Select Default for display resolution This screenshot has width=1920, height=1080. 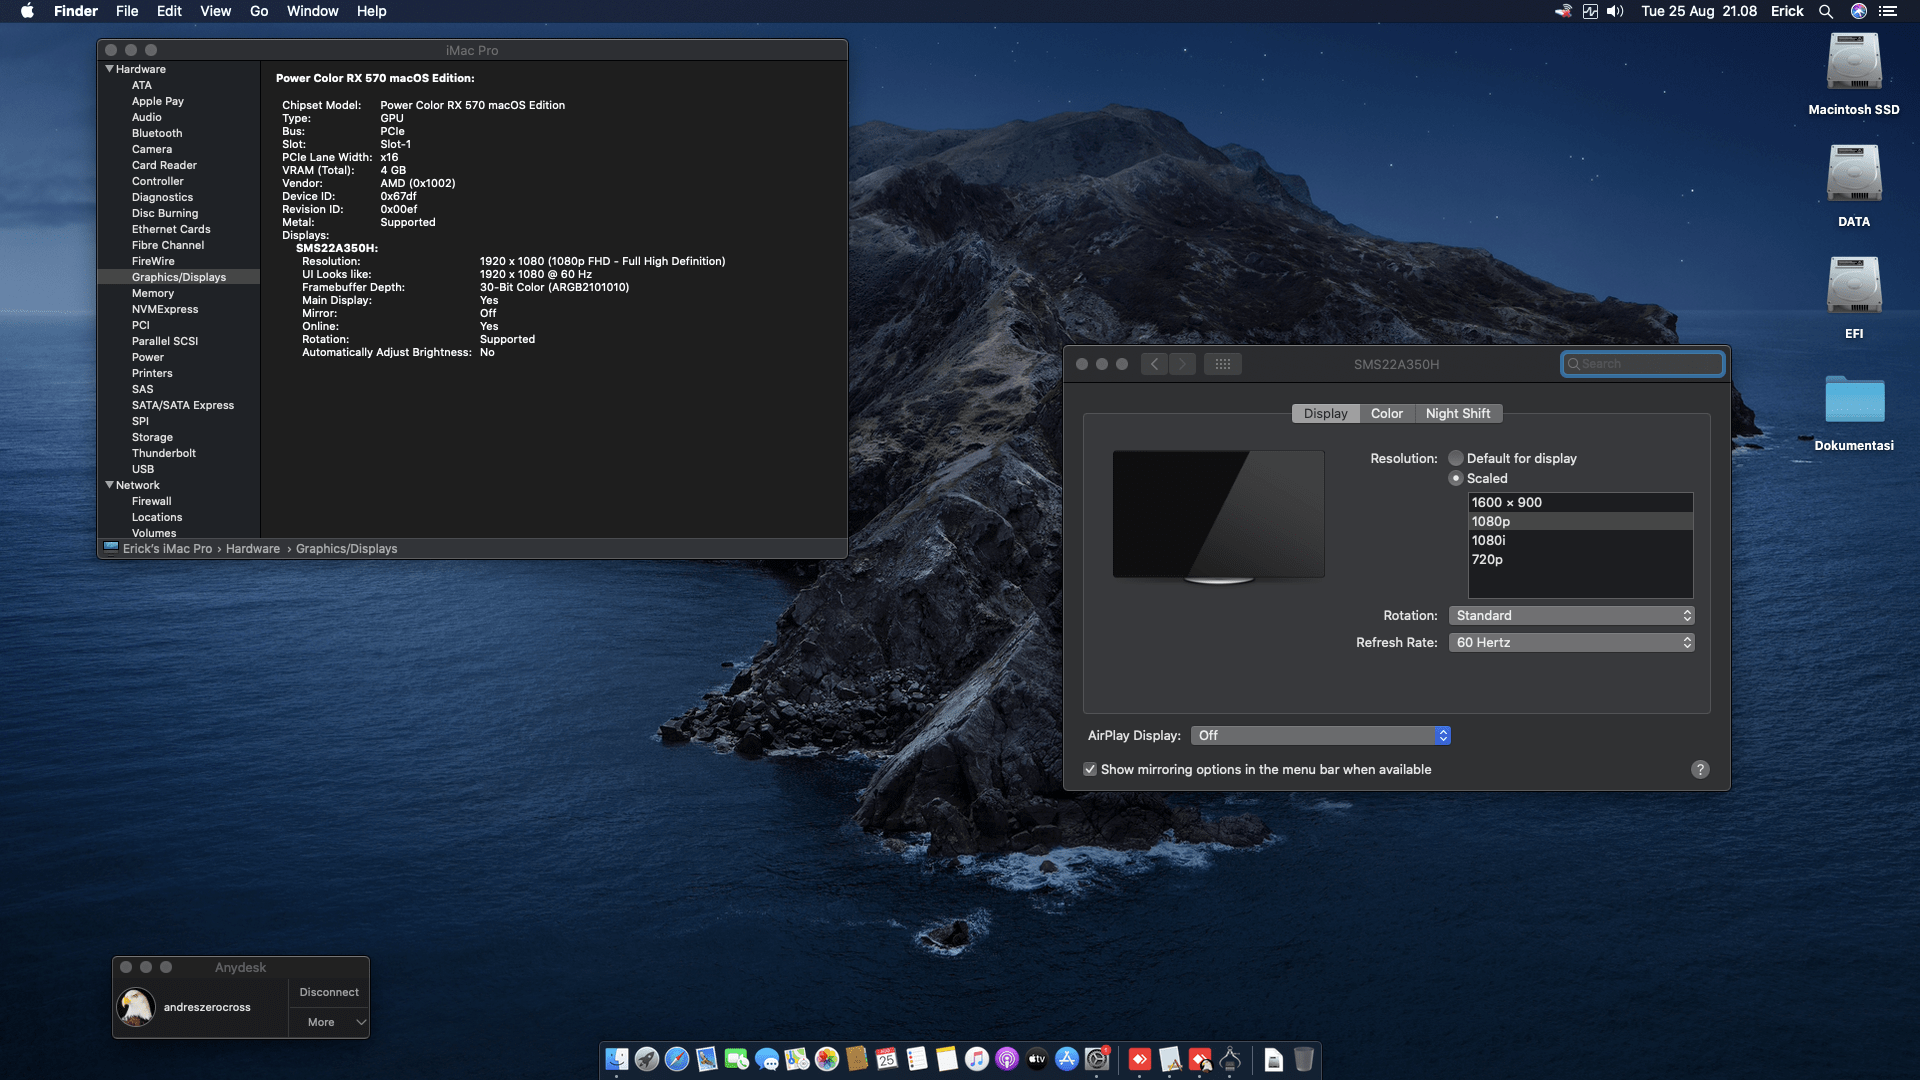click(1456, 458)
